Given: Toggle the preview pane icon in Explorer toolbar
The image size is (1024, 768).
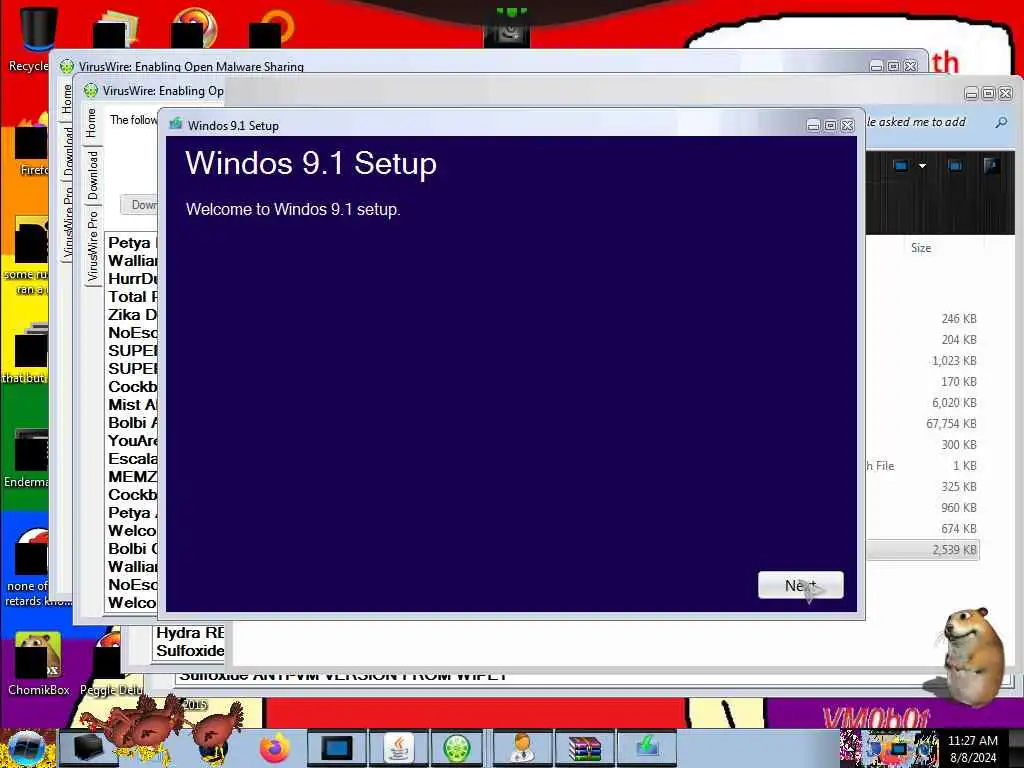Looking at the screenshot, I should [955, 166].
